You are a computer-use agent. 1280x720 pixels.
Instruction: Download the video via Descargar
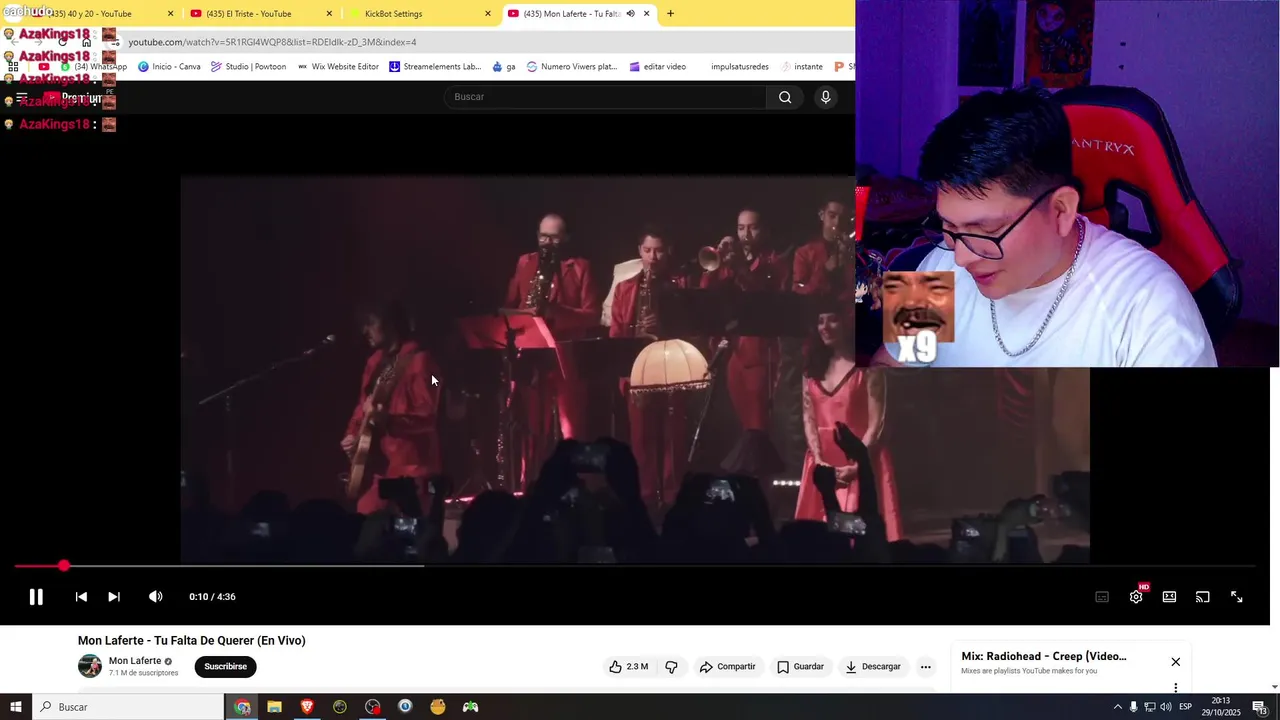click(873, 667)
